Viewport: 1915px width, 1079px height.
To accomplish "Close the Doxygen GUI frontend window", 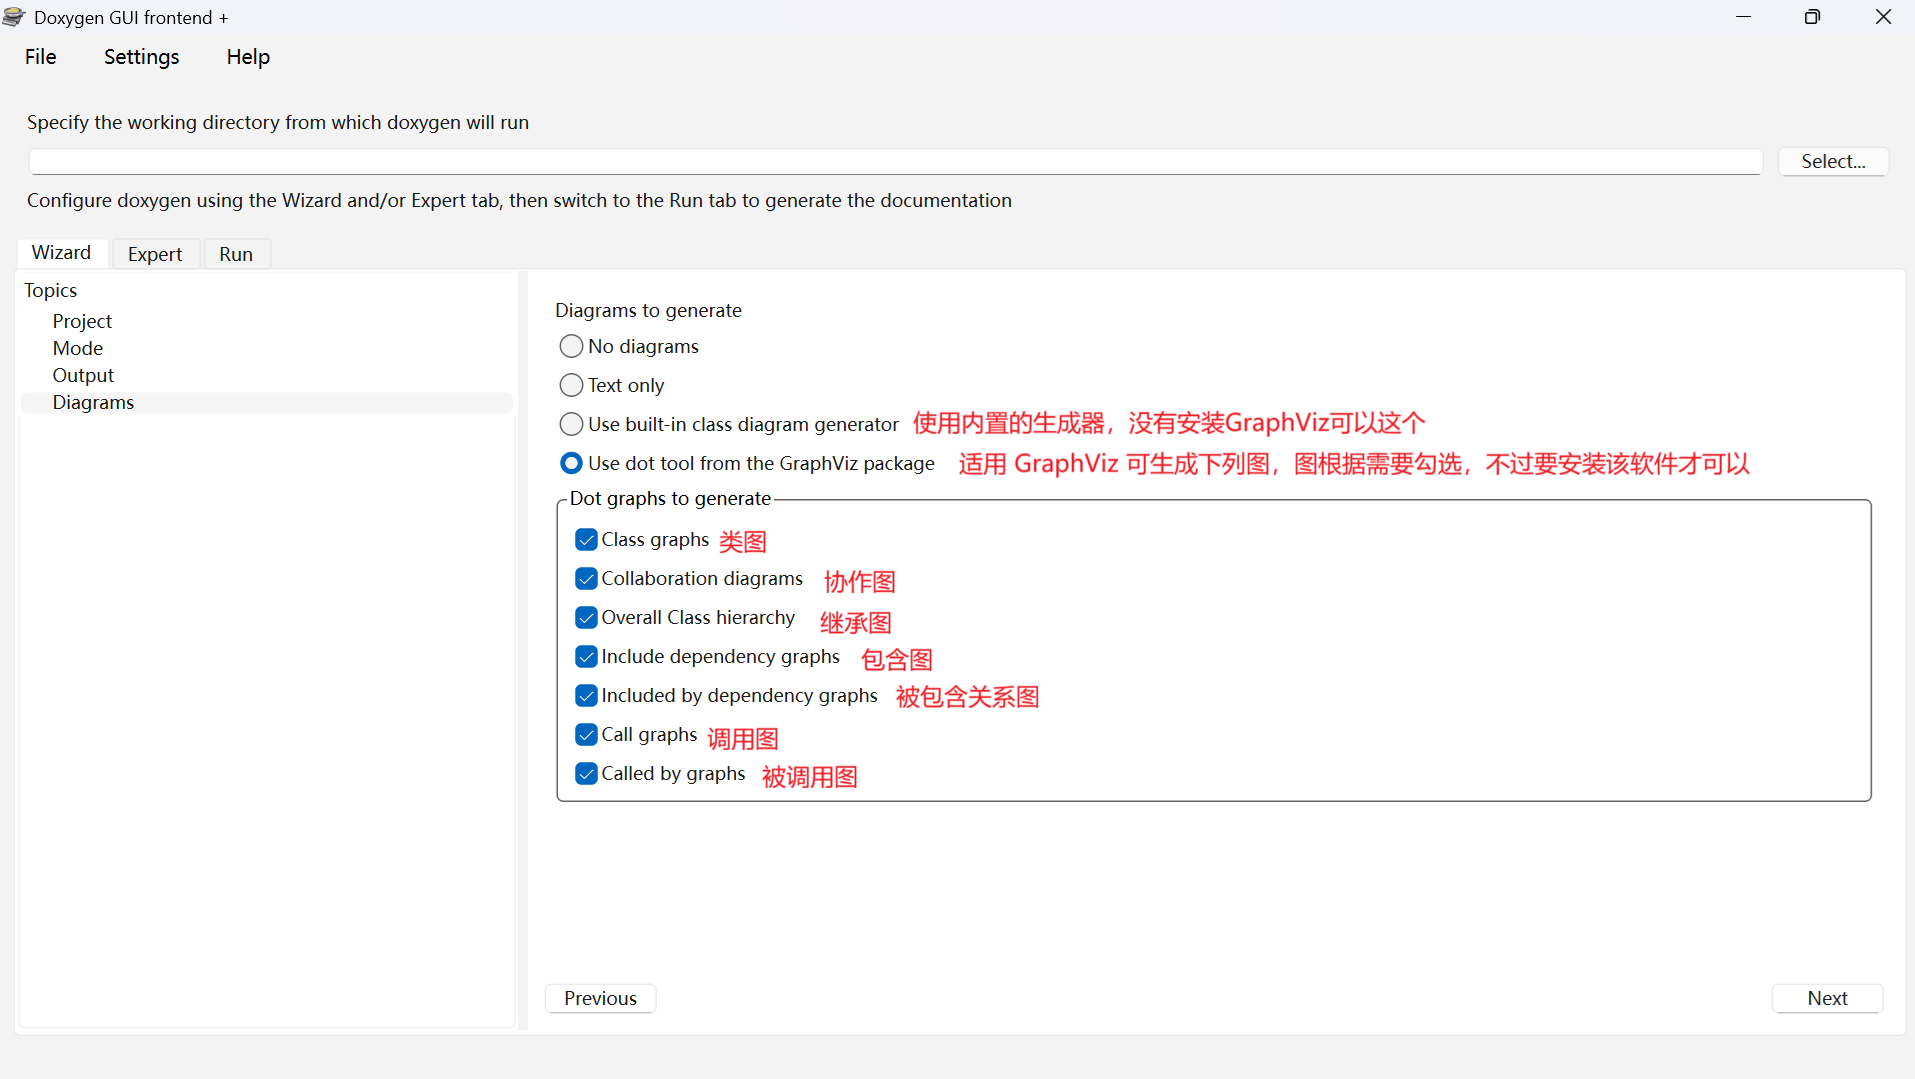I will (x=1883, y=17).
